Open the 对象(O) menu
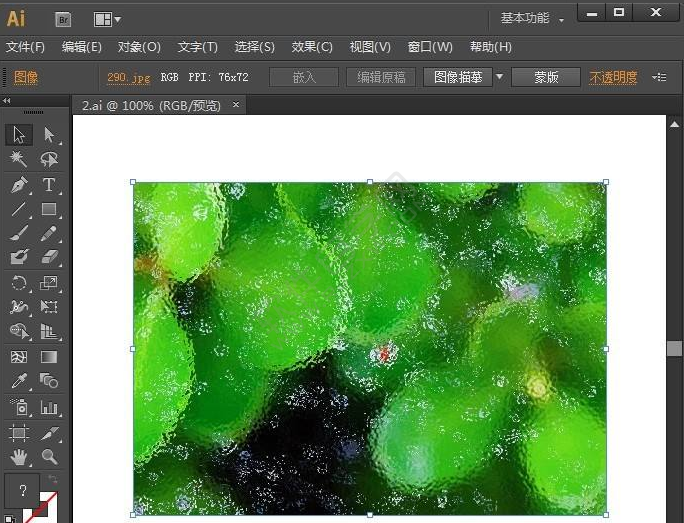This screenshot has height=523, width=684. (x=139, y=47)
